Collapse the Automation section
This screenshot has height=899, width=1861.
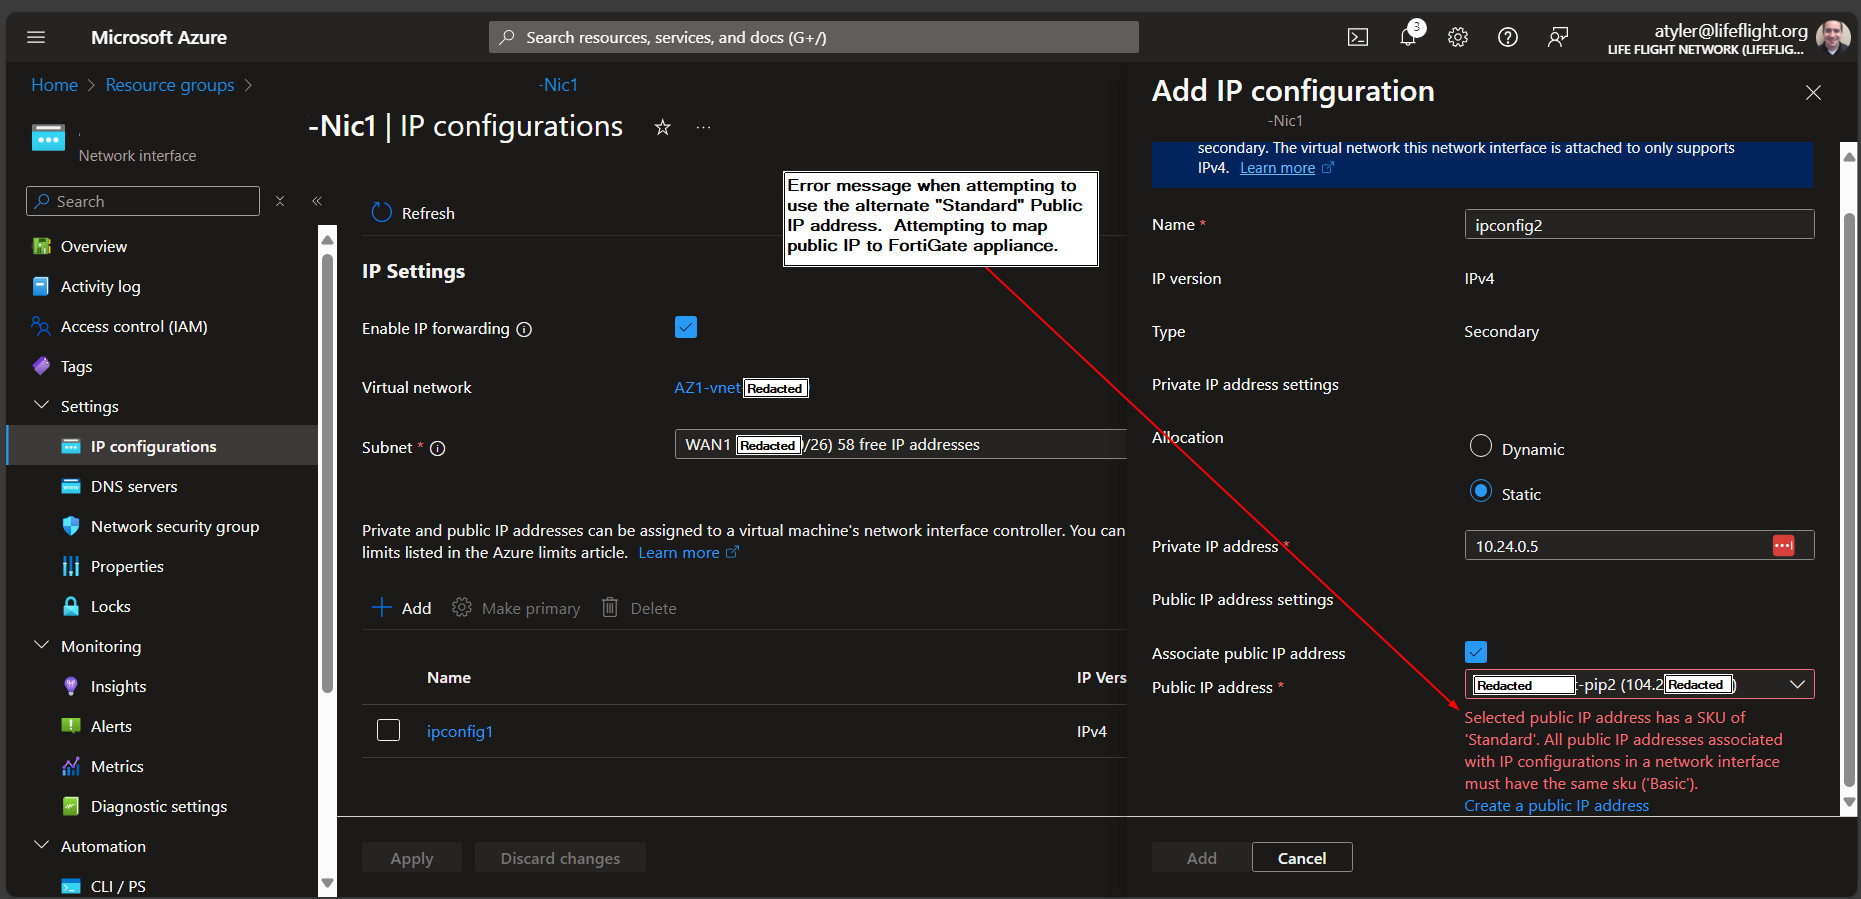[x=41, y=845]
